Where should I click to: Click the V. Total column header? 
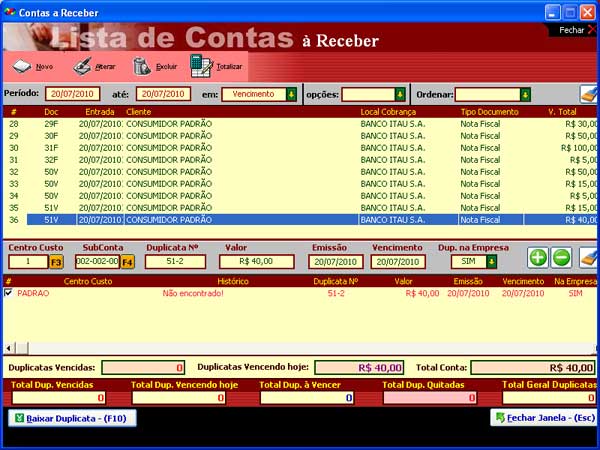[562, 112]
